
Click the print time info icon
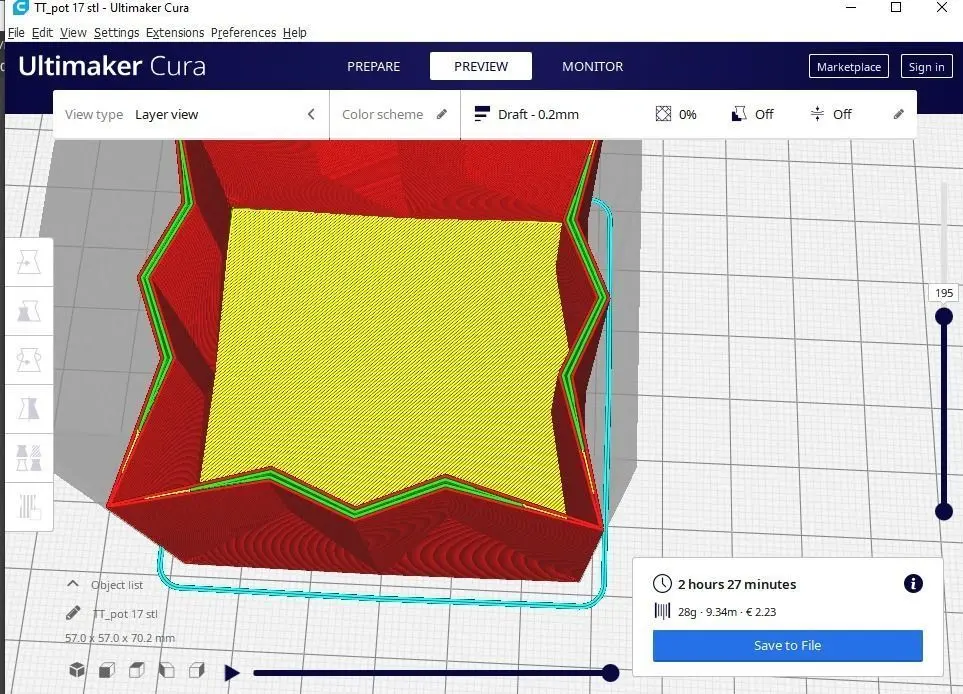(913, 583)
